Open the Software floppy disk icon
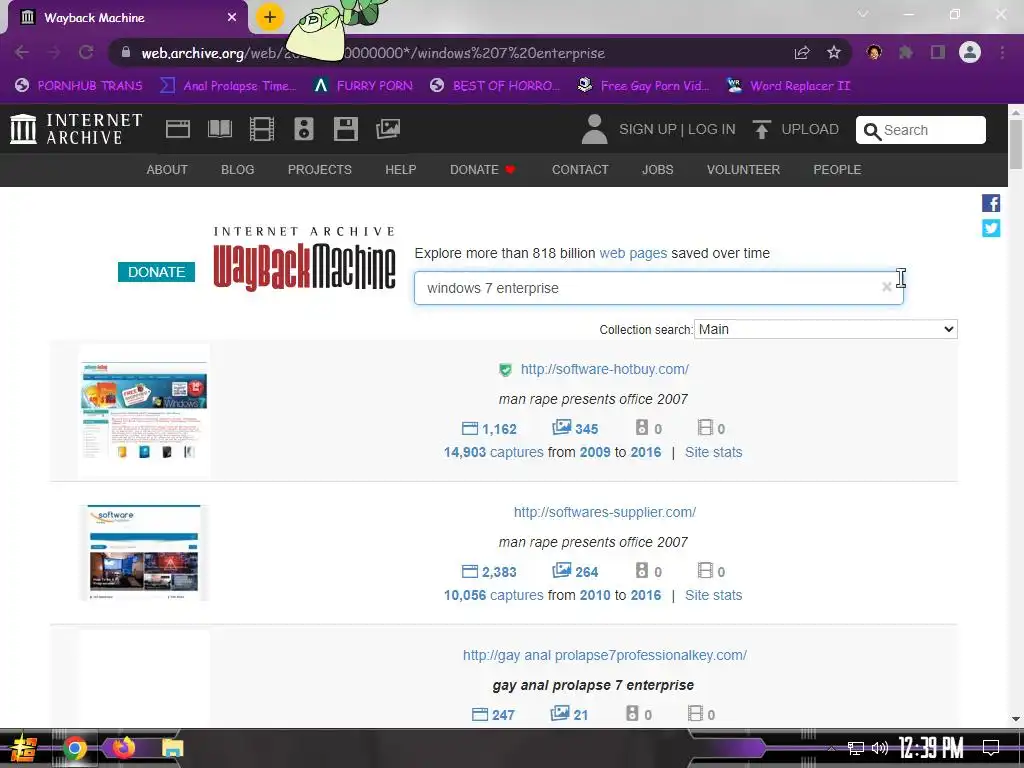 point(345,129)
